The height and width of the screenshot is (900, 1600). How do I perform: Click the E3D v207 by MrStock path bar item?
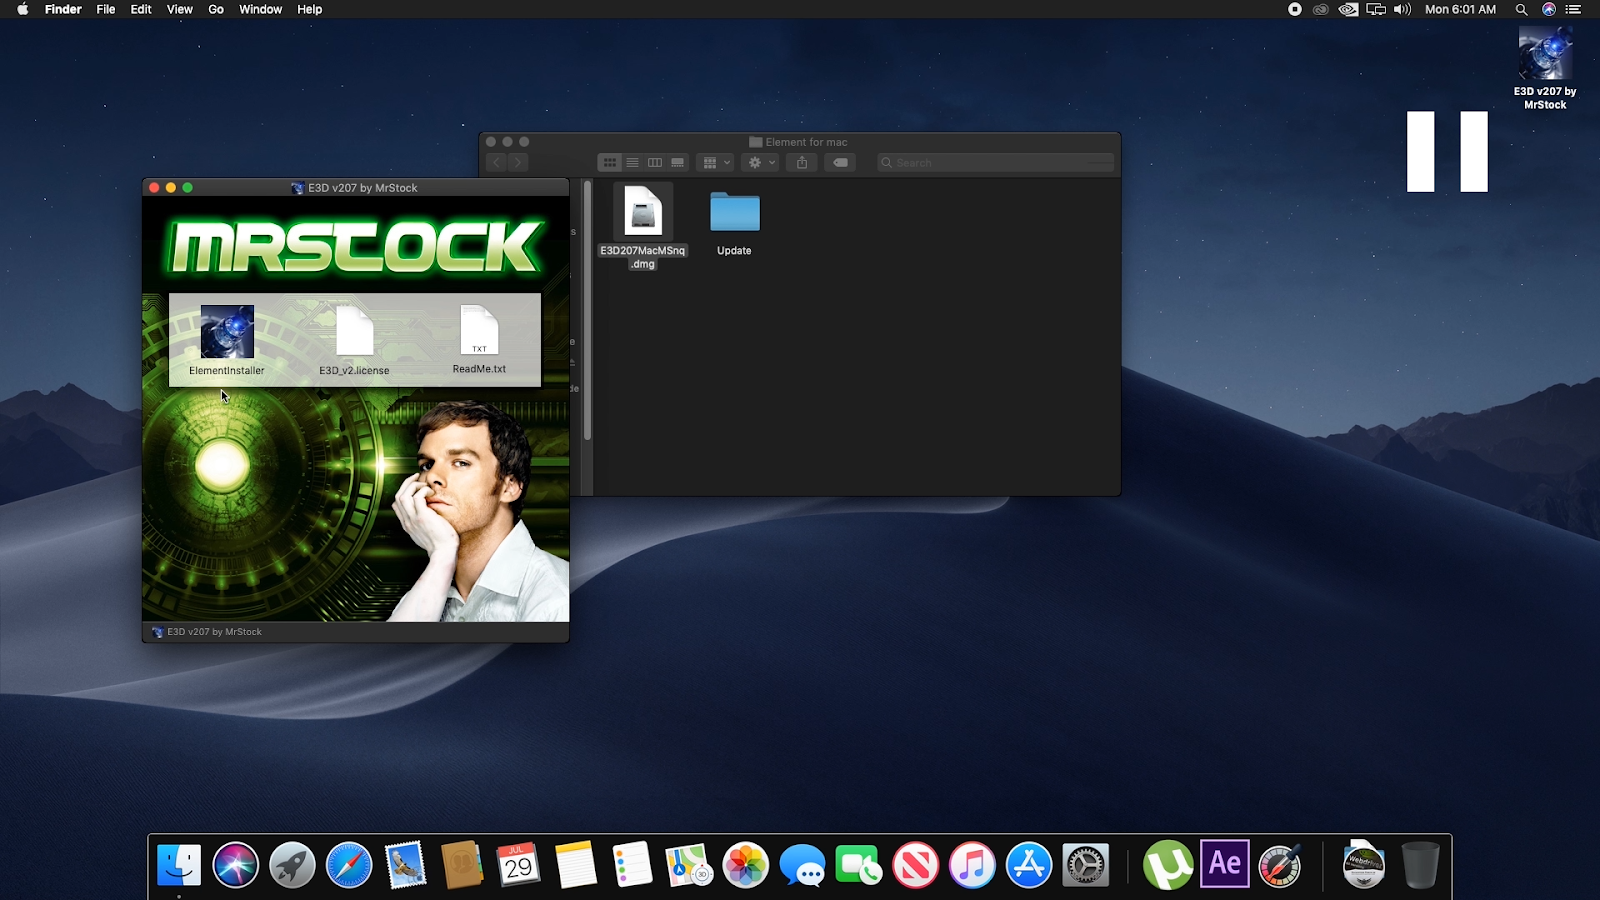tap(207, 632)
